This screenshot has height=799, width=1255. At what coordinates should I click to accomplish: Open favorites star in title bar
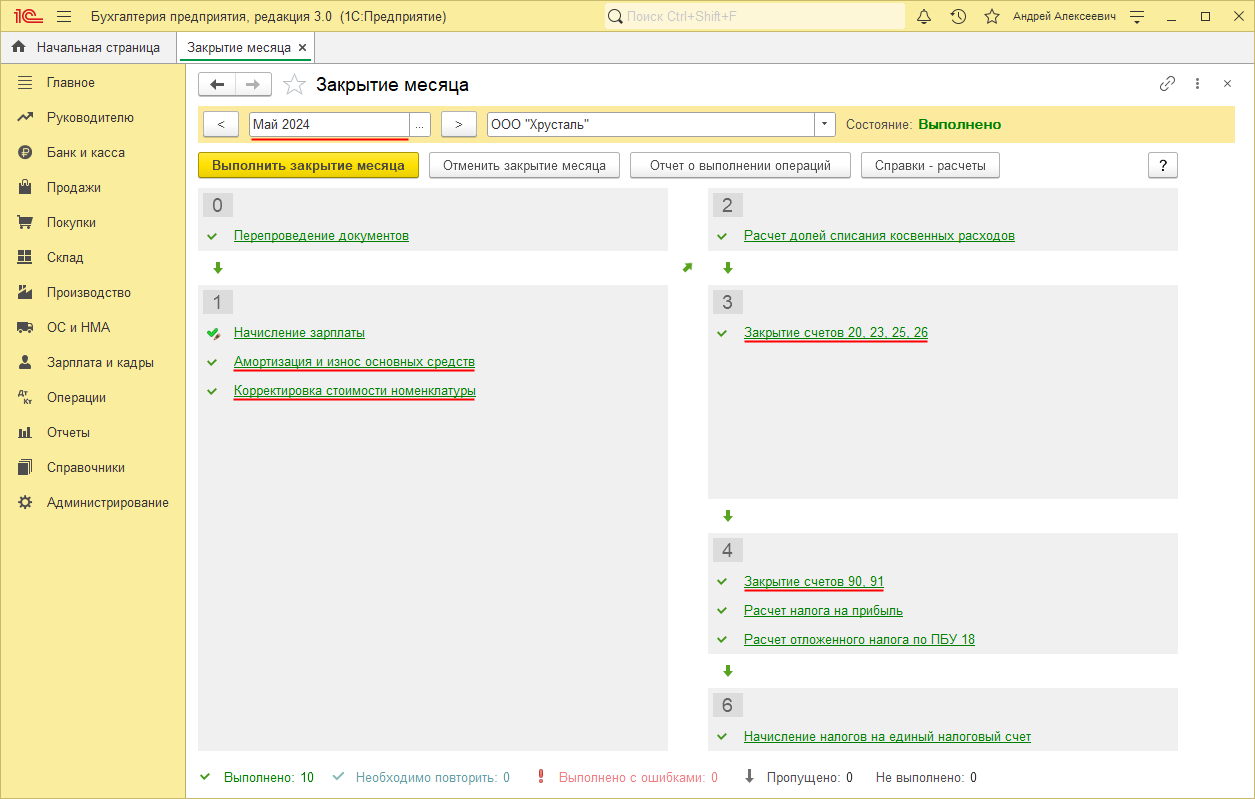[x=992, y=17]
